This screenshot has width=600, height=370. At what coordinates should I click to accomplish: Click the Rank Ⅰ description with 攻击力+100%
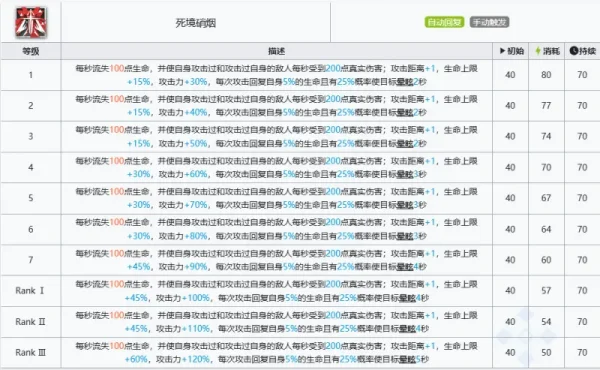click(276, 291)
